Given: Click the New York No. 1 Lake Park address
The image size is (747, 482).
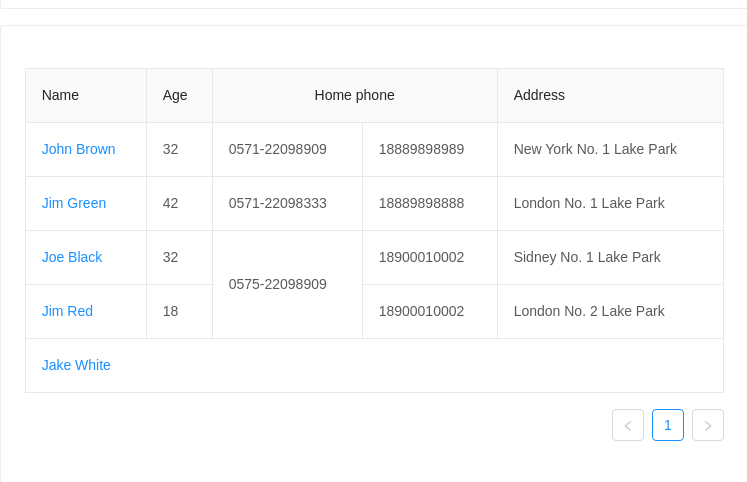Looking at the screenshot, I should [x=595, y=149].
